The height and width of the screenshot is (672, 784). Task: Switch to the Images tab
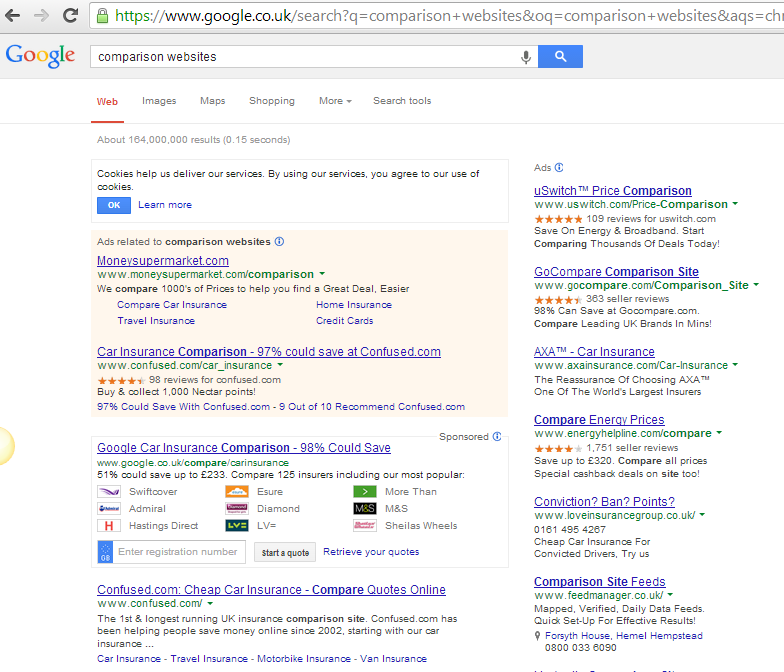(159, 101)
